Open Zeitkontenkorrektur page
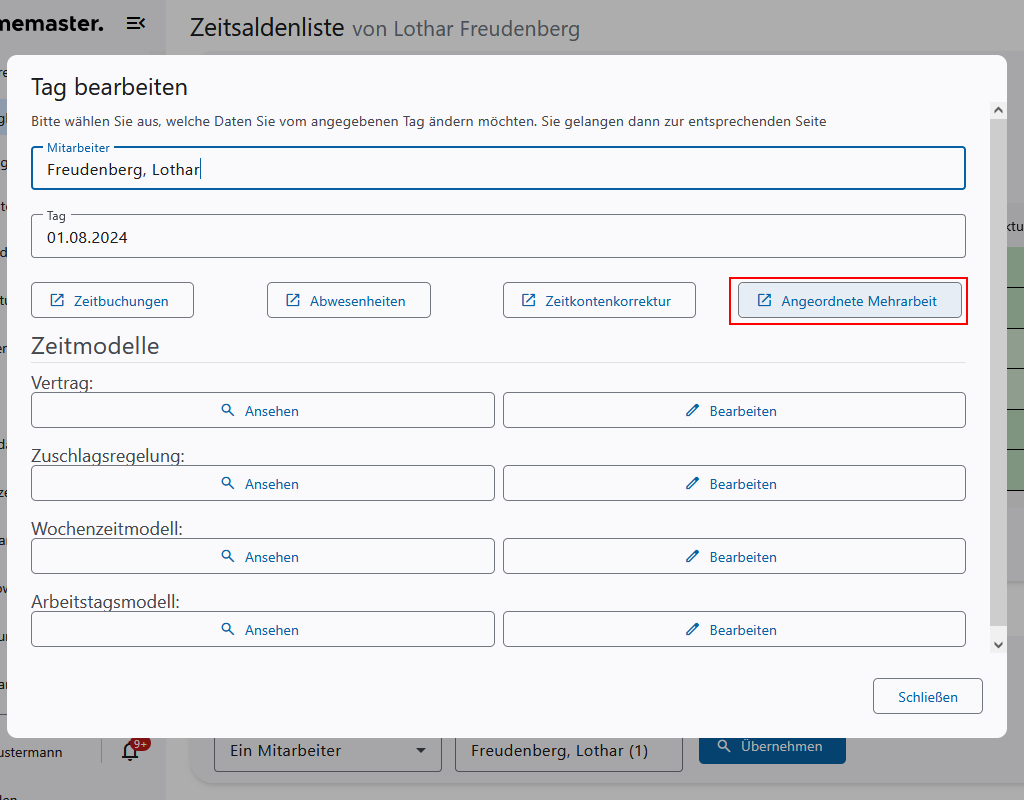 click(x=598, y=300)
